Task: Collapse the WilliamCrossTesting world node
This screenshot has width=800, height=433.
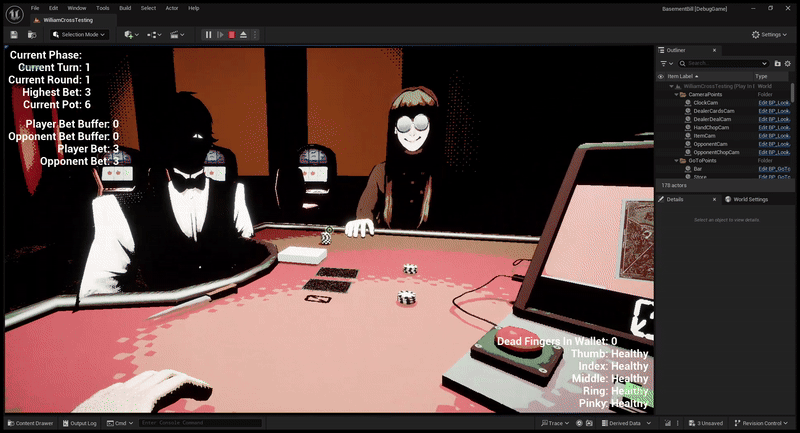Action: coord(671,86)
